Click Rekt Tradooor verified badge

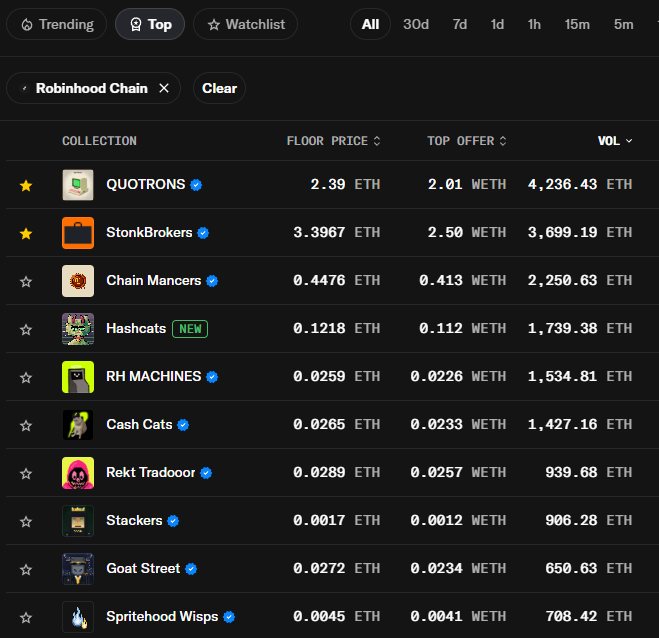[x=206, y=473]
